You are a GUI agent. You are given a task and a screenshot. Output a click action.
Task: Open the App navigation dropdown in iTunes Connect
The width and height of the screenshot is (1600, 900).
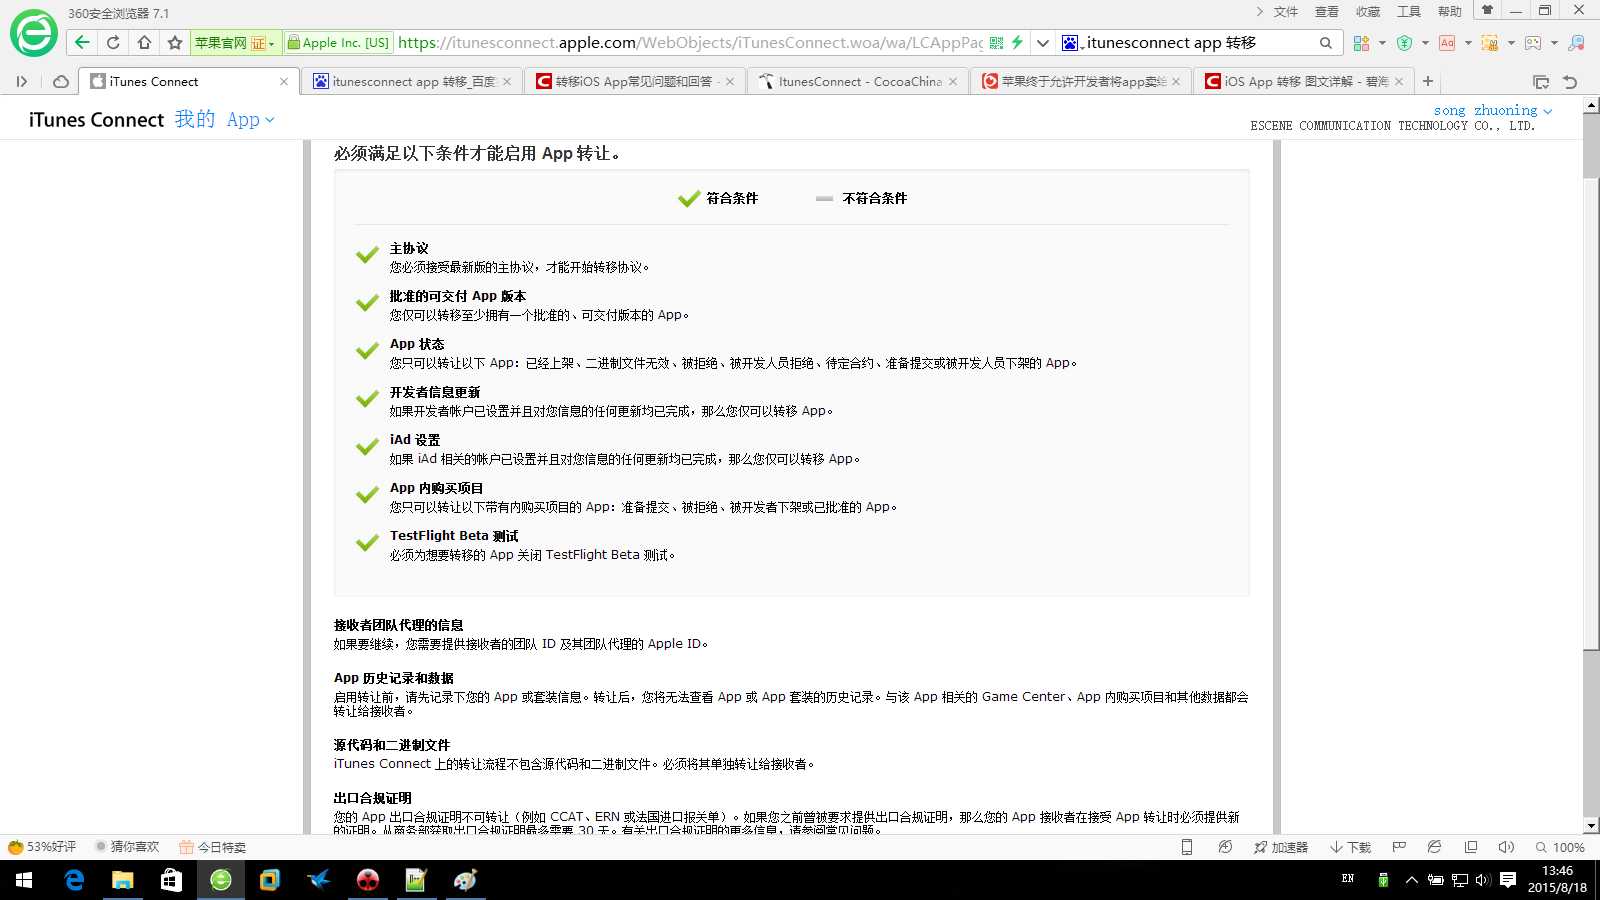[x=249, y=119]
